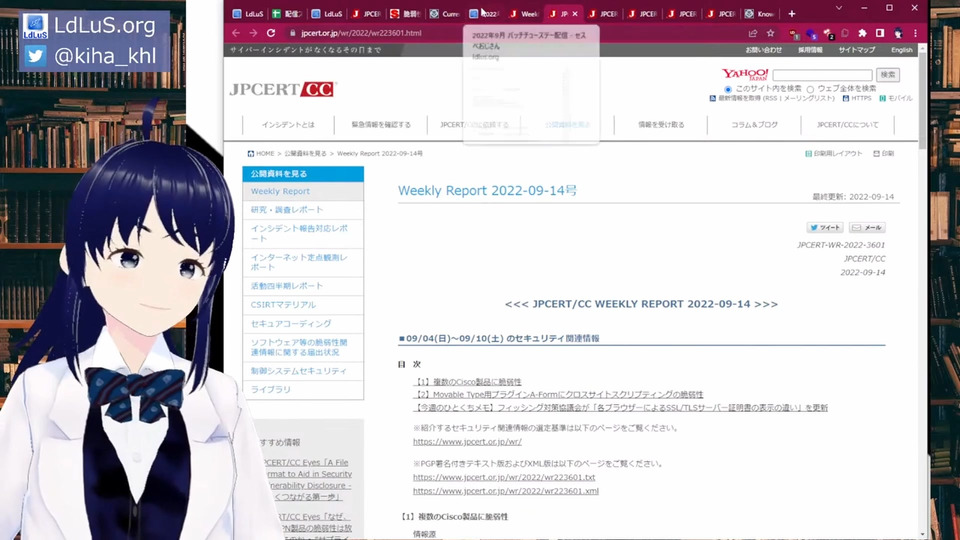Click the RSS feed icon link
This screenshot has height=540, width=960.
[713, 98]
